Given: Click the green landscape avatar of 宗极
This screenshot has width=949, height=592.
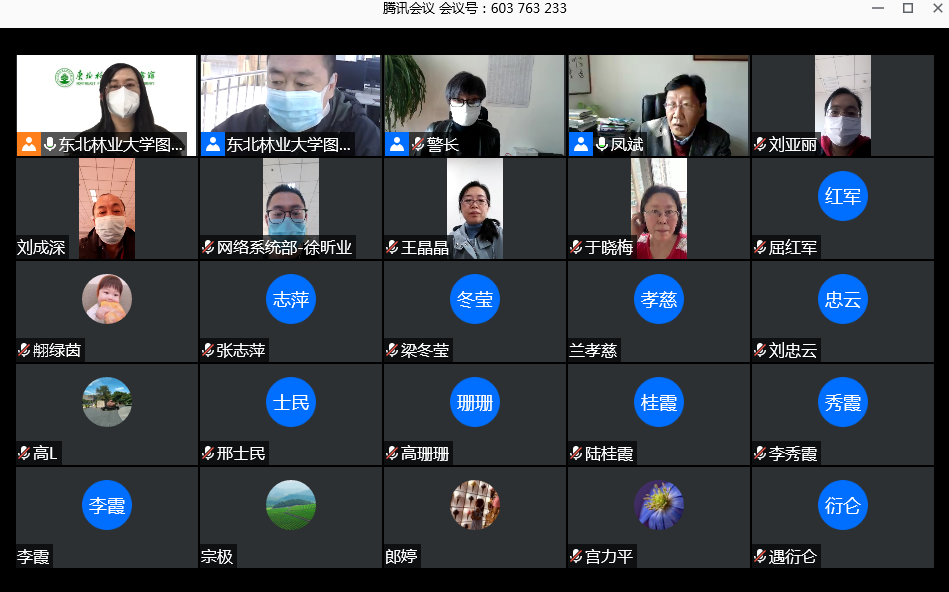Looking at the screenshot, I should (291, 505).
